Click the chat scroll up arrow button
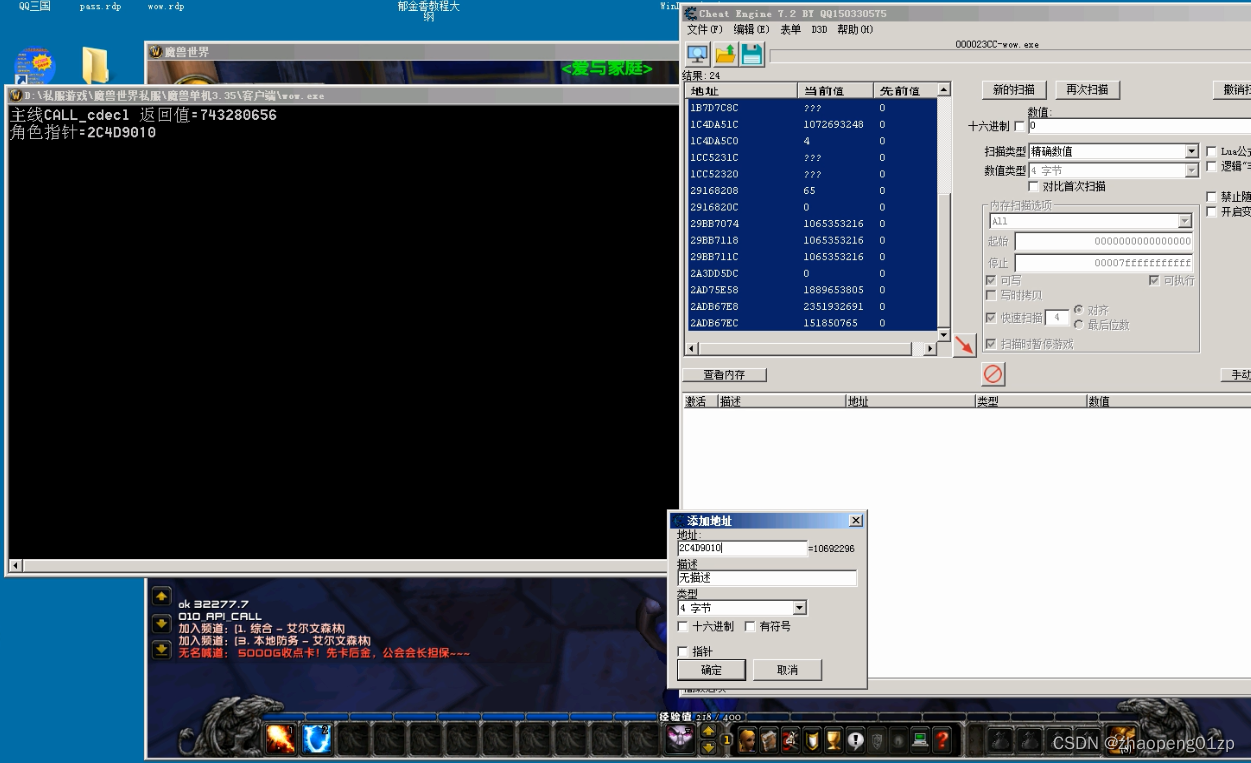The height and width of the screenshot is (763, 1251). (x=161, y=596)
